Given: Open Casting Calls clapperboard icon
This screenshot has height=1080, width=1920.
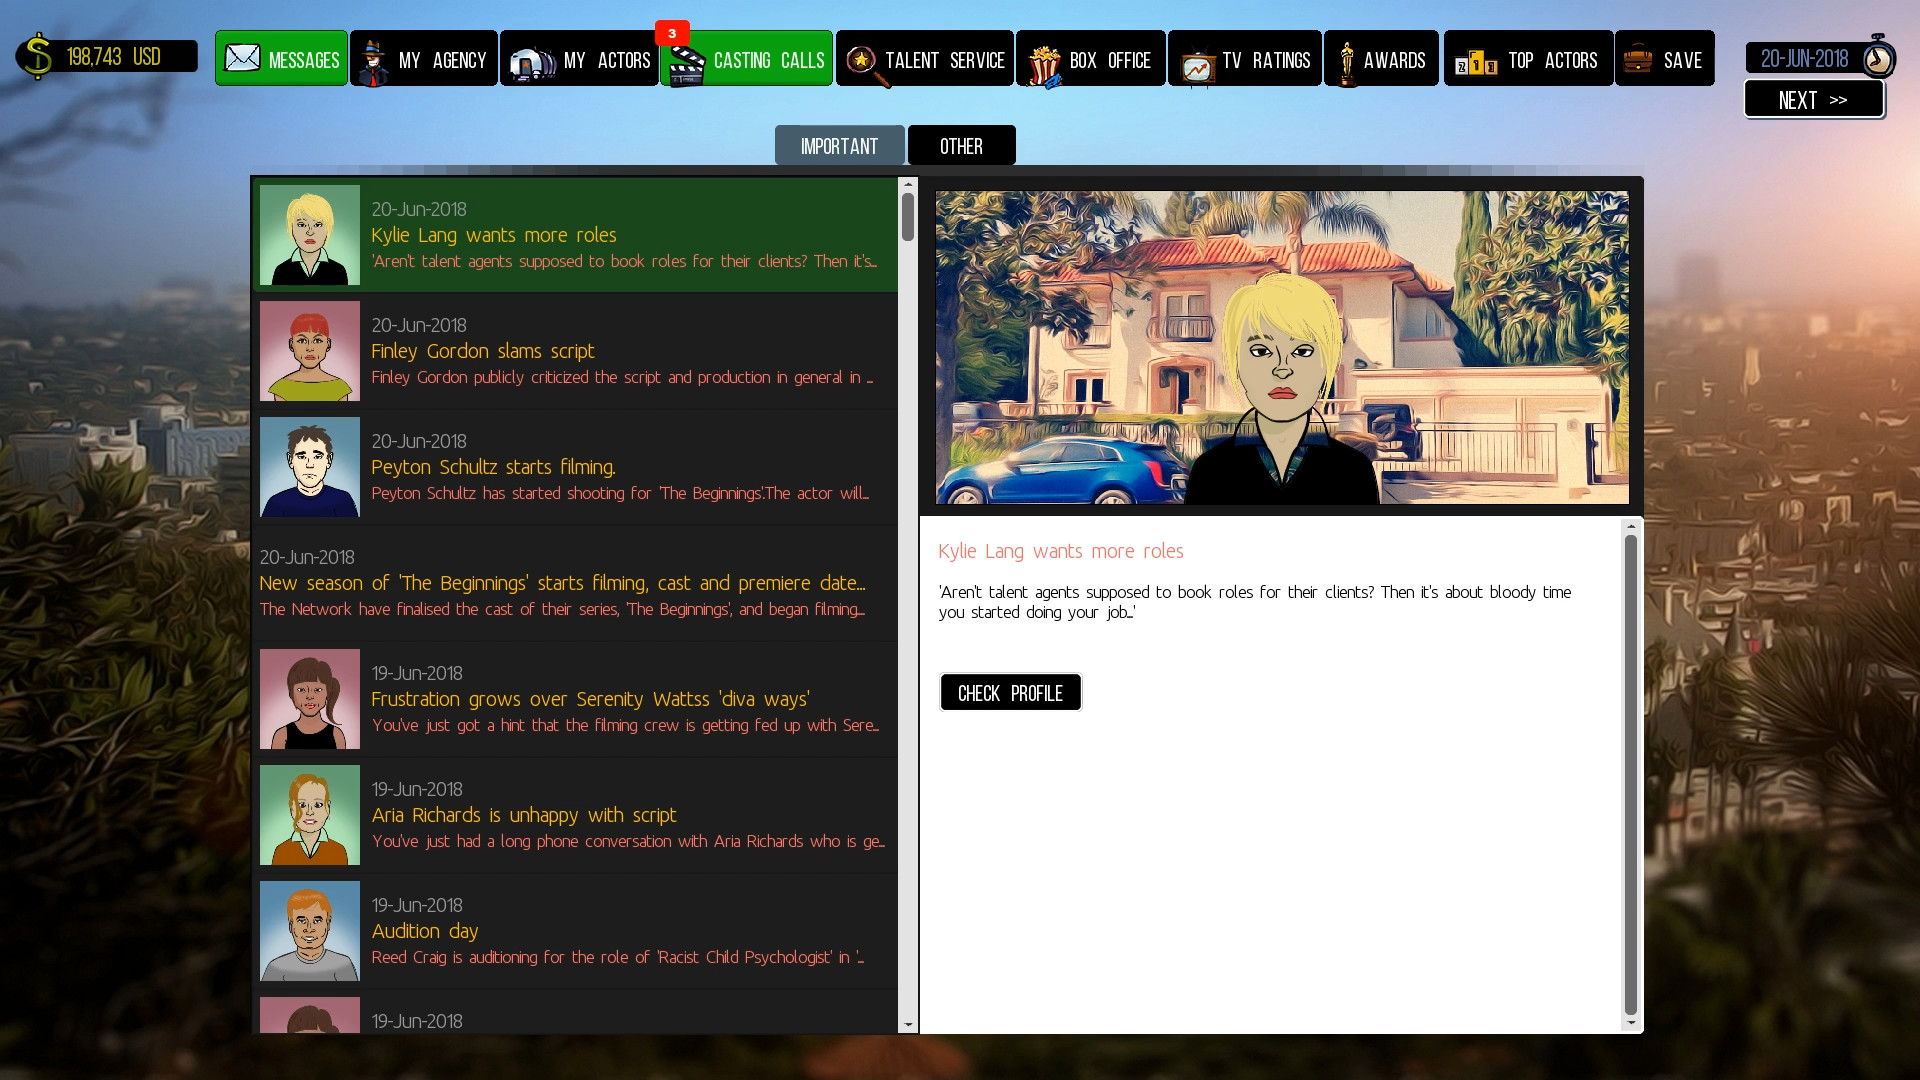Looking at the screenshot, I should click(x=686, y=64).
